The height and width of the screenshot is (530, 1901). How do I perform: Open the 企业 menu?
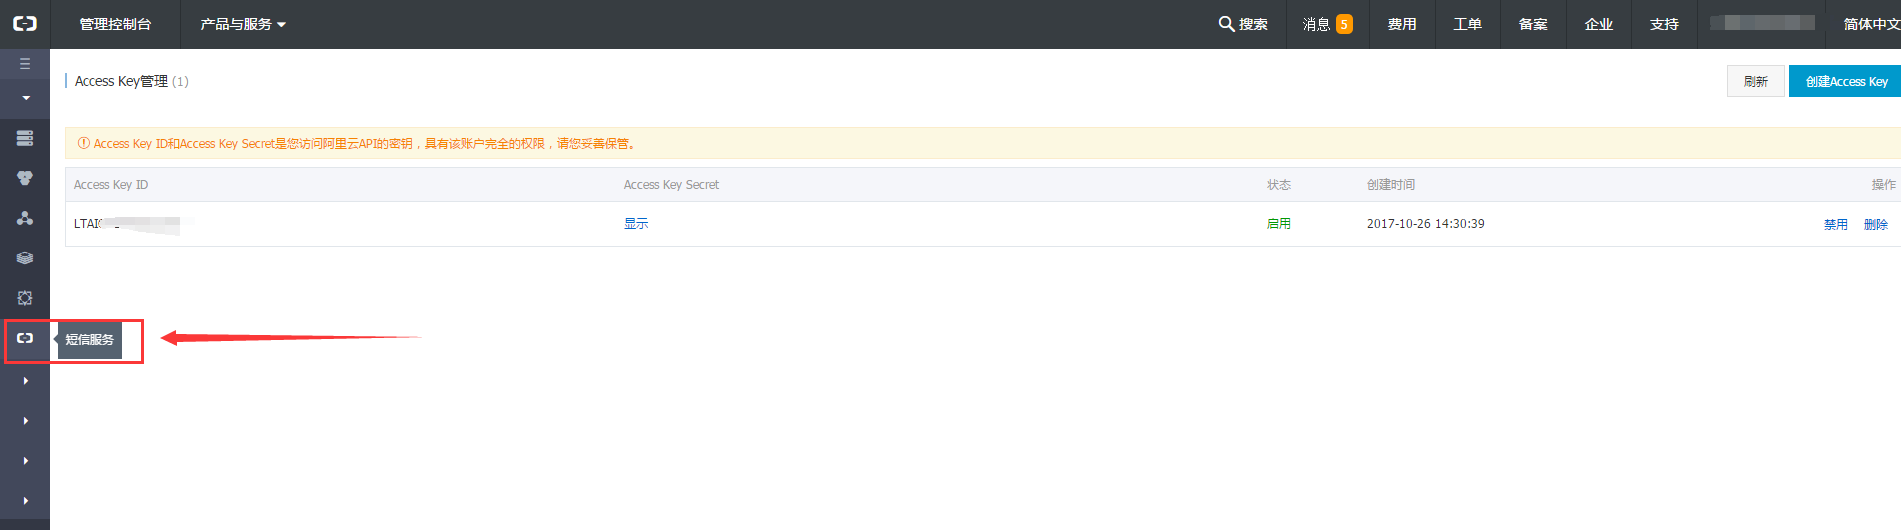(x=1599, y=24)
